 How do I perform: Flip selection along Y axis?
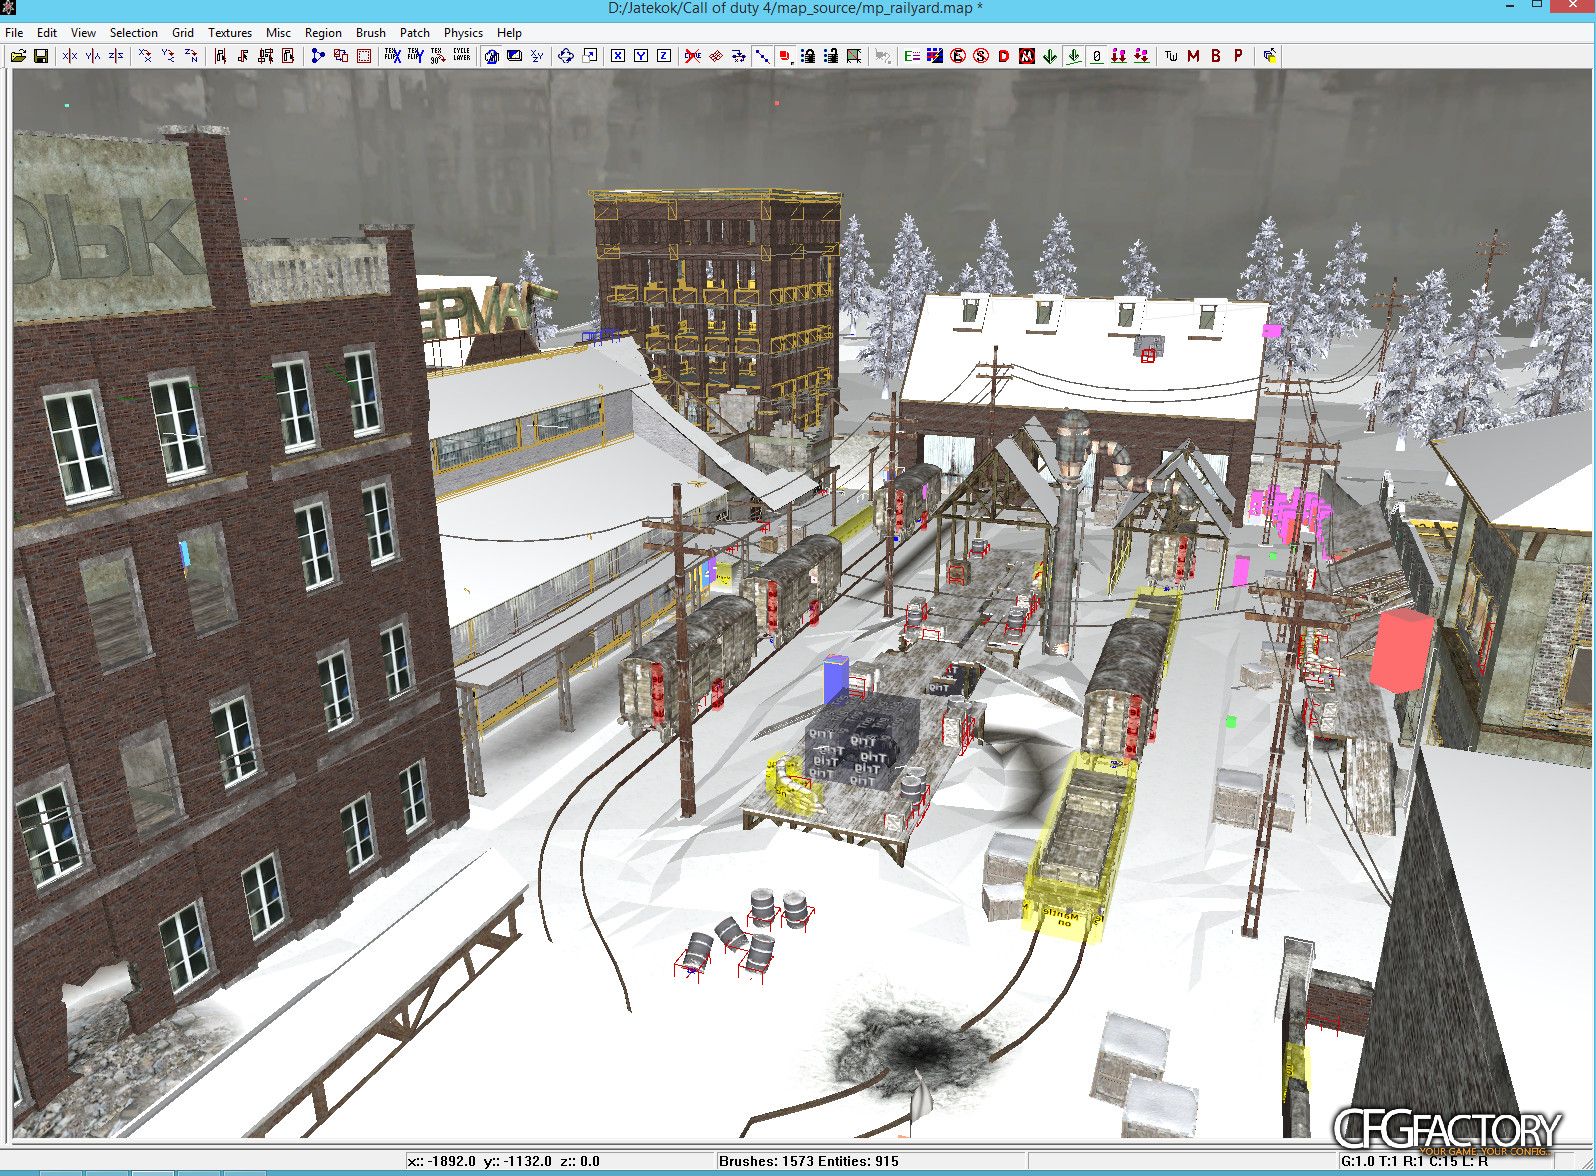[93, 56]
